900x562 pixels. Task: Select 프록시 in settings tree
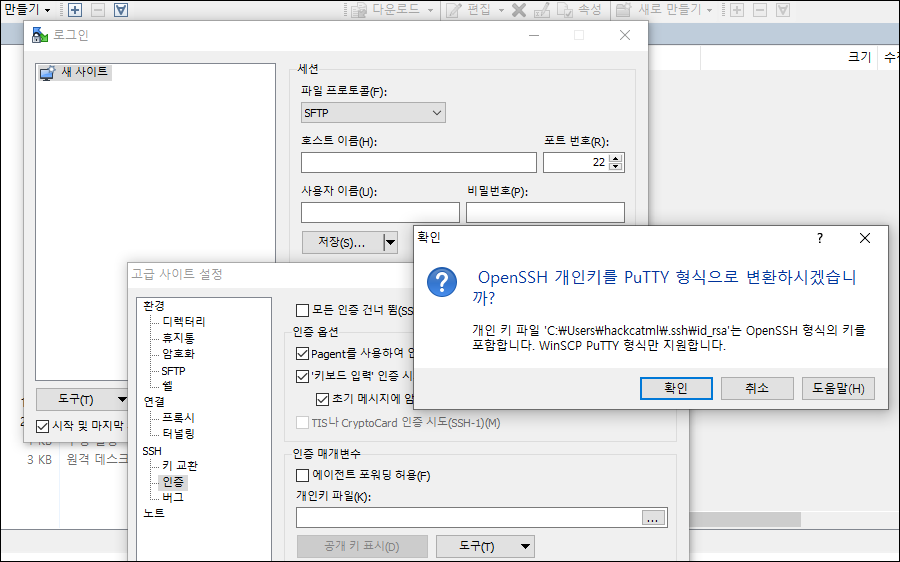pos(179,417)
